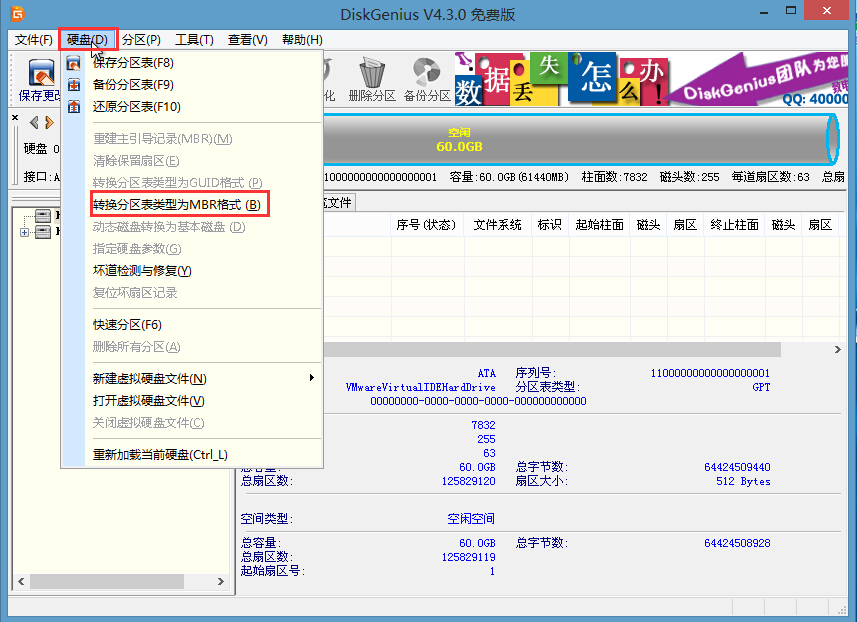857x622 pixels.
Task: Choose 快速分区(F6) menu entry
Action: 191,325
